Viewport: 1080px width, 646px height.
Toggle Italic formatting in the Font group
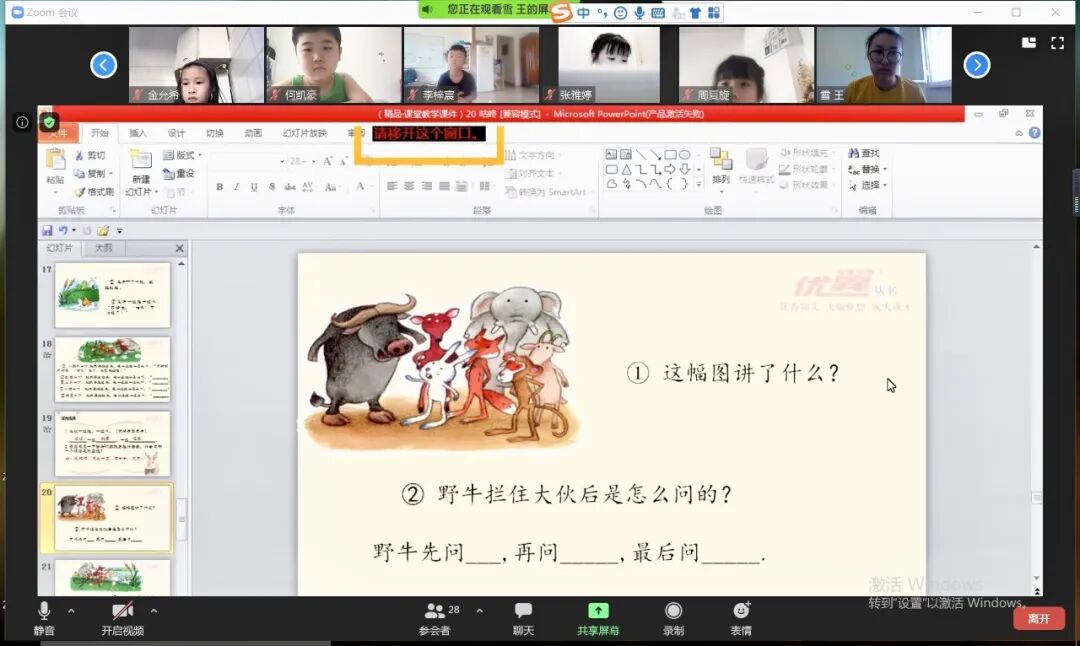click(234, 185)
